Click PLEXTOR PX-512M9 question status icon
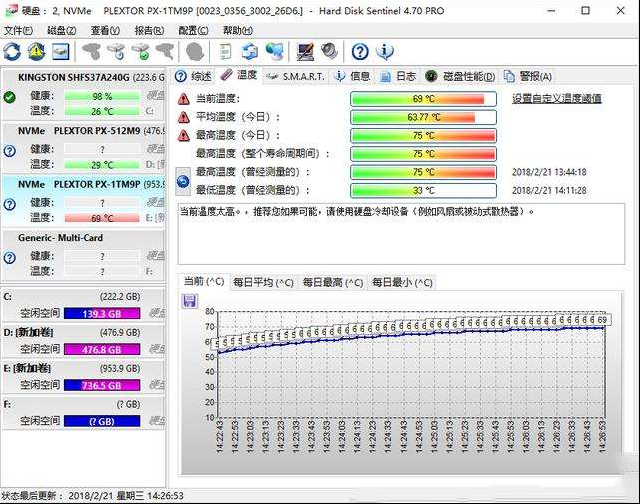The width and height of the screenshot is (640, 504). tap(9, 151)
